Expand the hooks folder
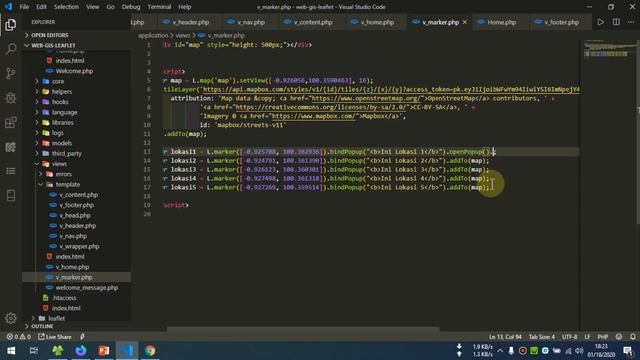This screenshot has height=360, width=640. [77, 102]
